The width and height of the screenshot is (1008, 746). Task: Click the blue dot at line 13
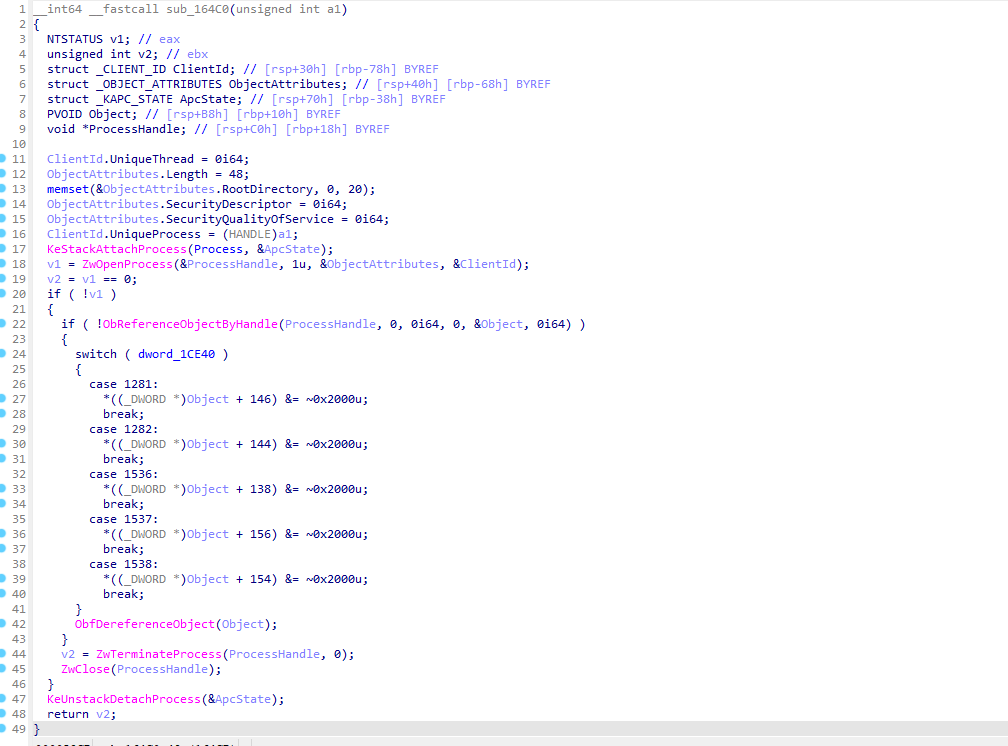click(x=5, y=189)
